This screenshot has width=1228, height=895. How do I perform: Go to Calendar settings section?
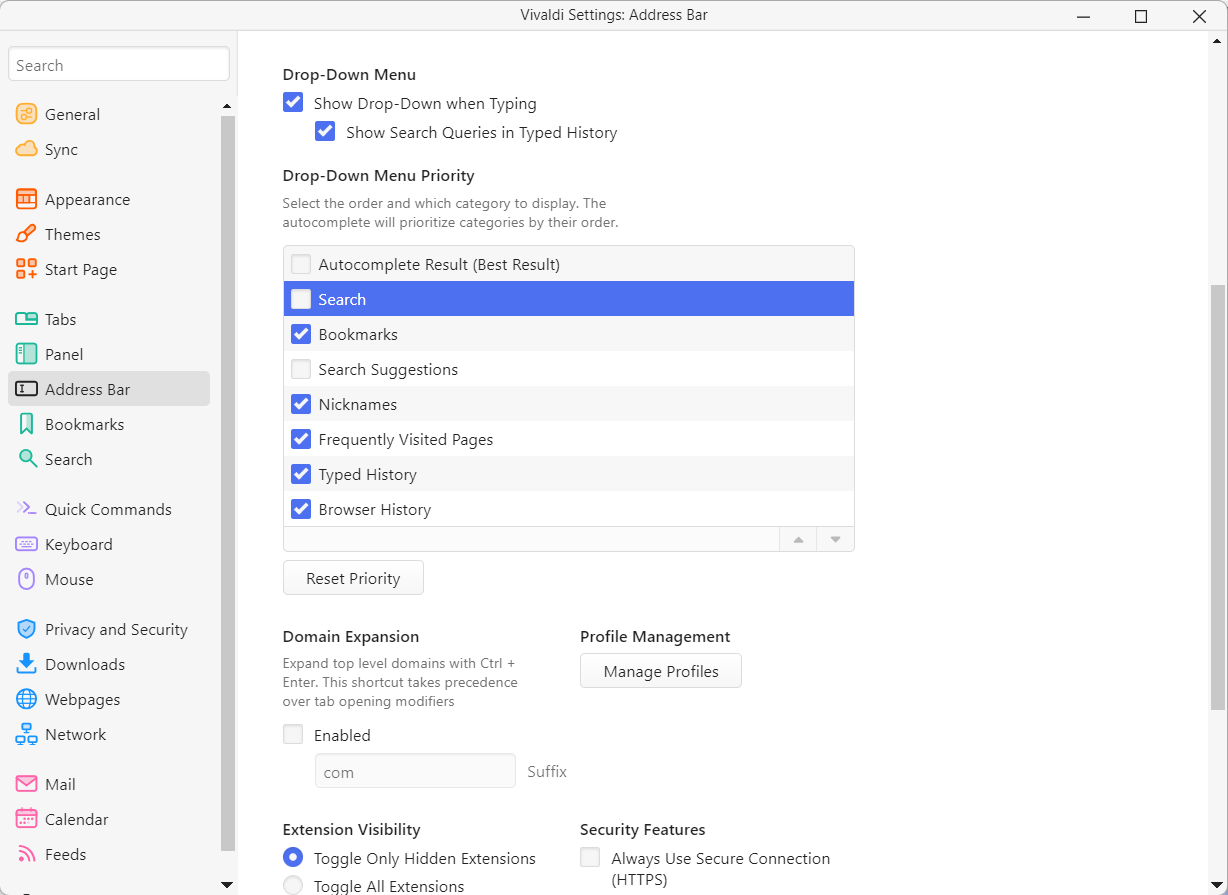(109, 819)
